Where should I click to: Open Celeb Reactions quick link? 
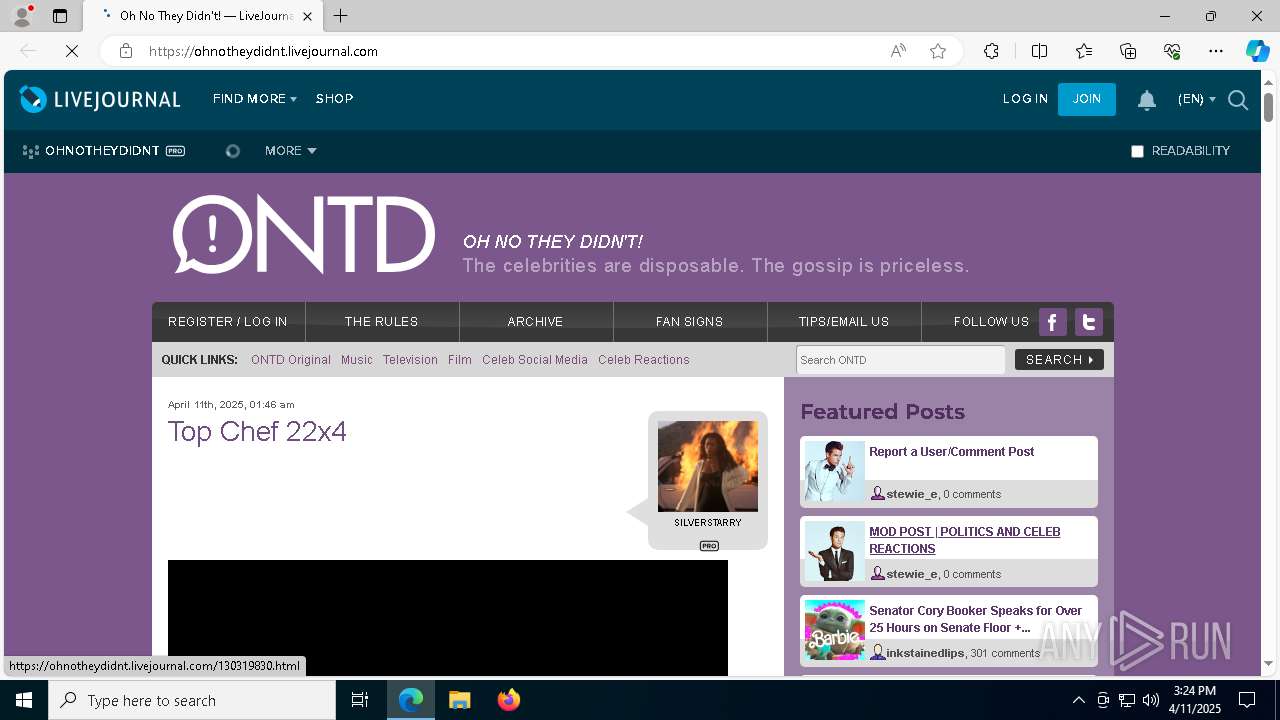point(644,360)
